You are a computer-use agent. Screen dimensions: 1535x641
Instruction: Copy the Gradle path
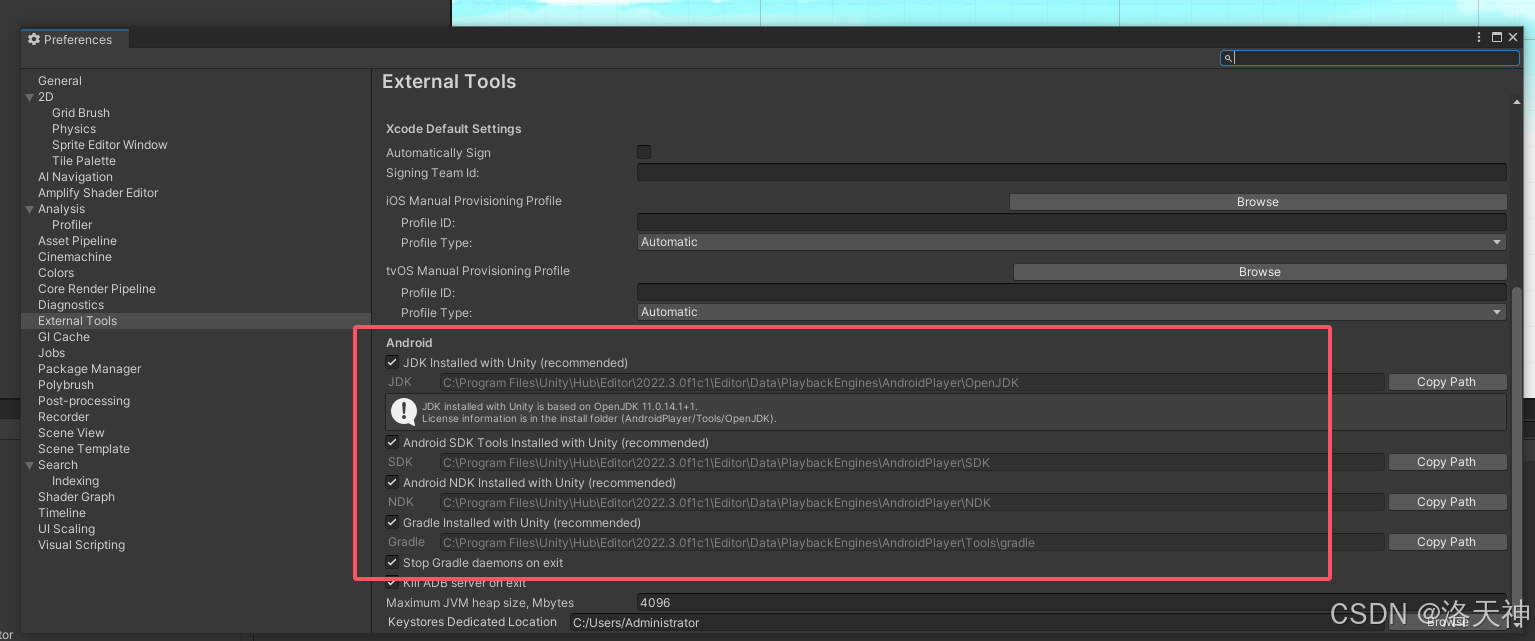coord(1447,542)
